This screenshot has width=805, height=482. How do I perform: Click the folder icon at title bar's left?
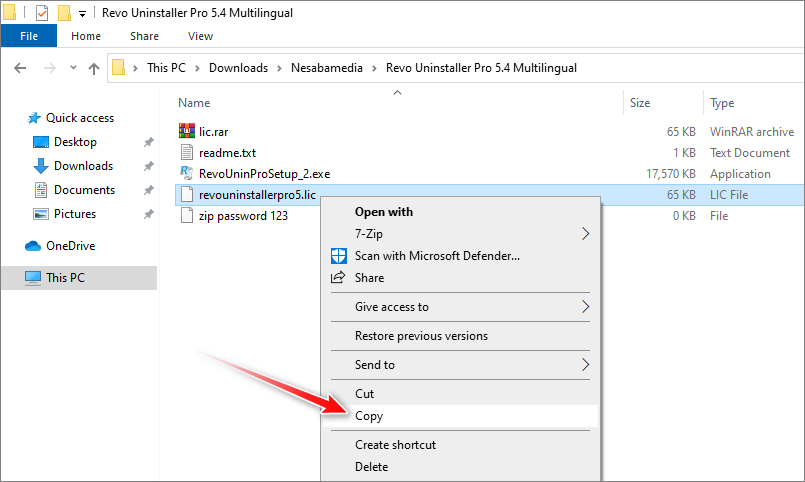[x=9, y=13]
